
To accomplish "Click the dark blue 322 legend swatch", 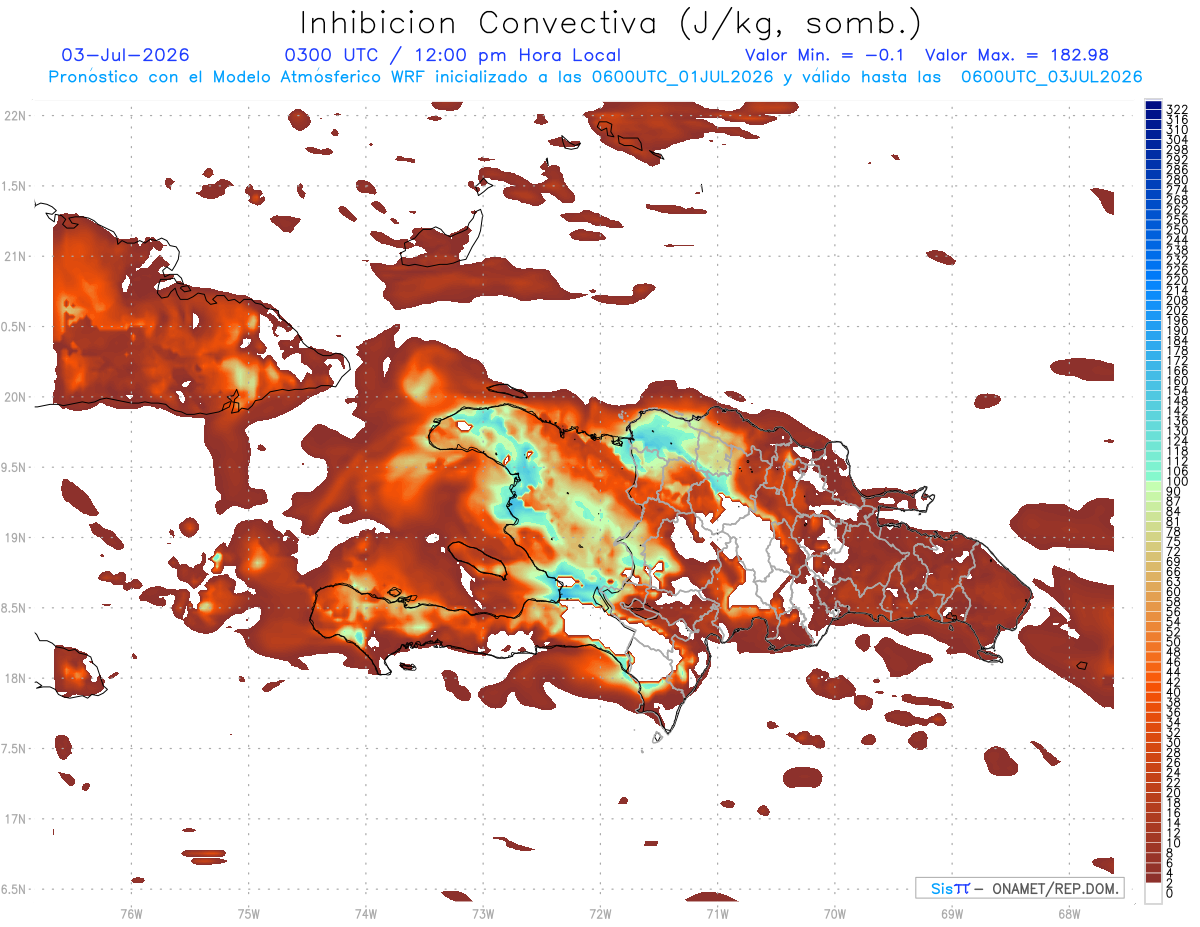I will point(1153,106).
